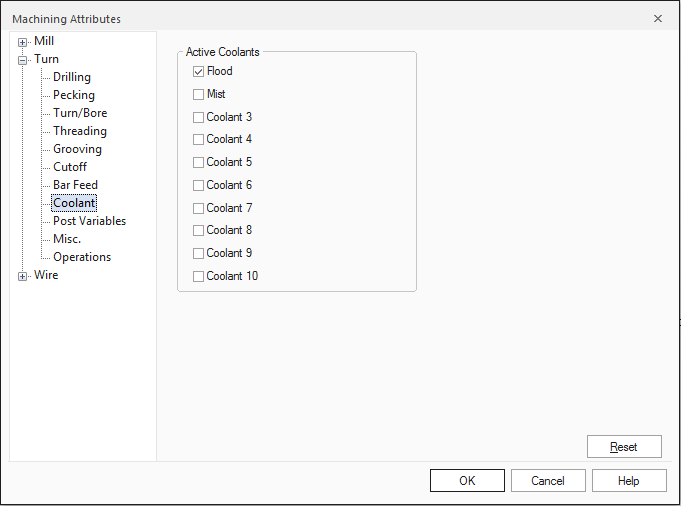The height and width of the screenshot is (506, 681).
Task: Check the Coolant 3 checkbox
Action: (x=199, y=117)
